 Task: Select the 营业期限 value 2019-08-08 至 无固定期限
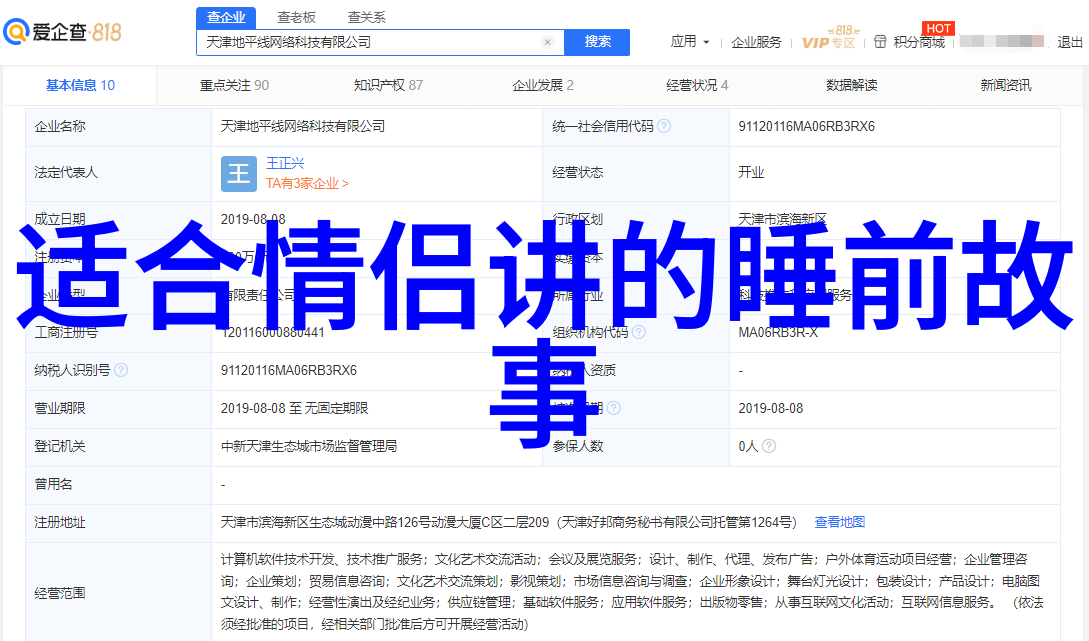click(294, 408)
